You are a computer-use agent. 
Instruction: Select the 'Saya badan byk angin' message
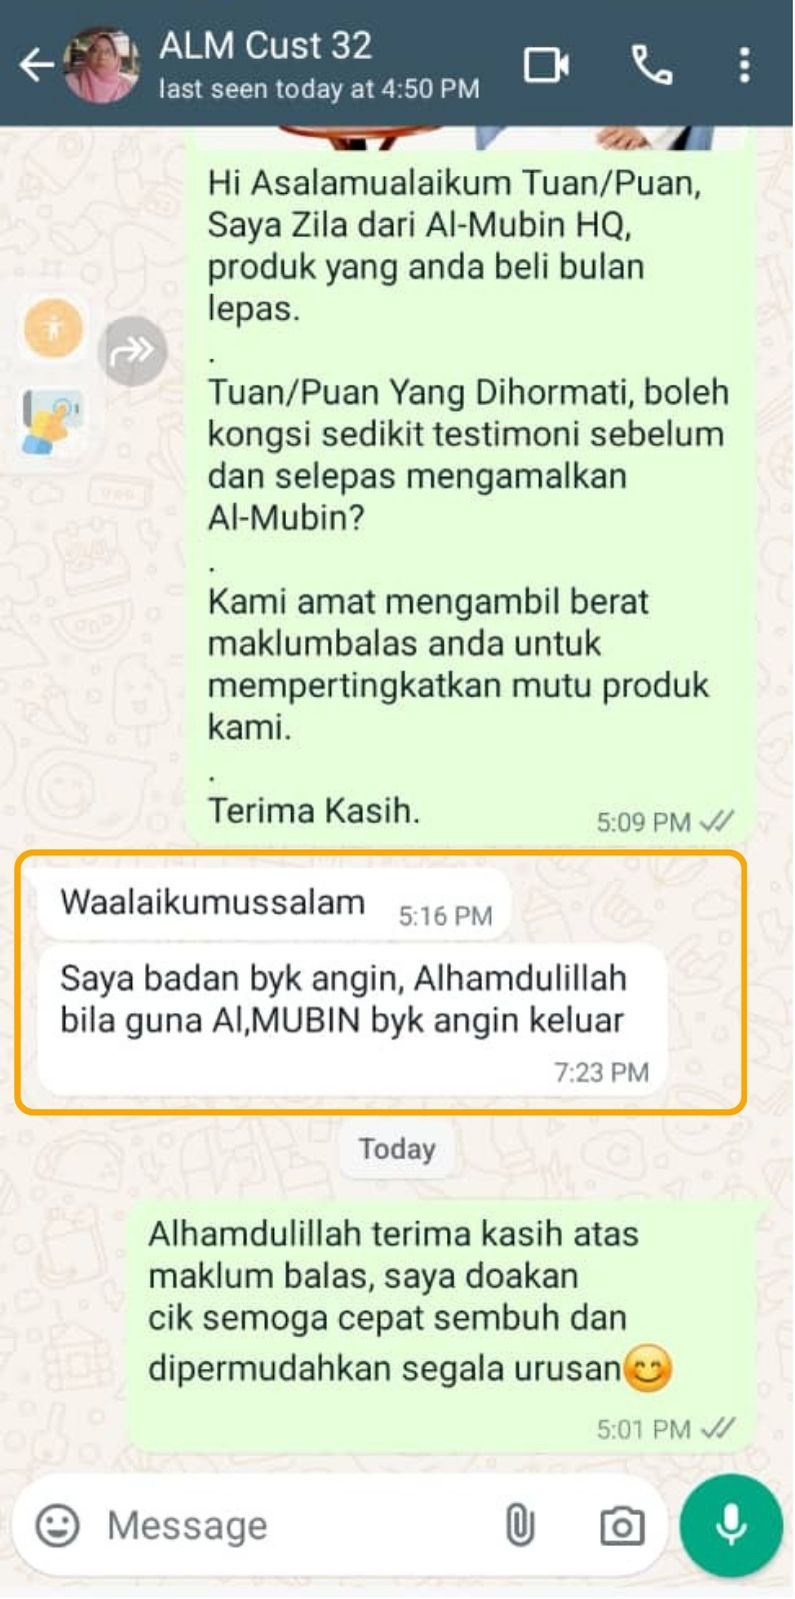pyautogui.click(x=352, y=1020)
